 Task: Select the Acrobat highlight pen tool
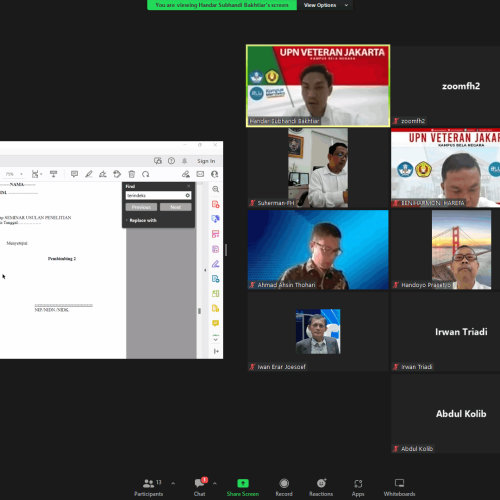point(89,174)
